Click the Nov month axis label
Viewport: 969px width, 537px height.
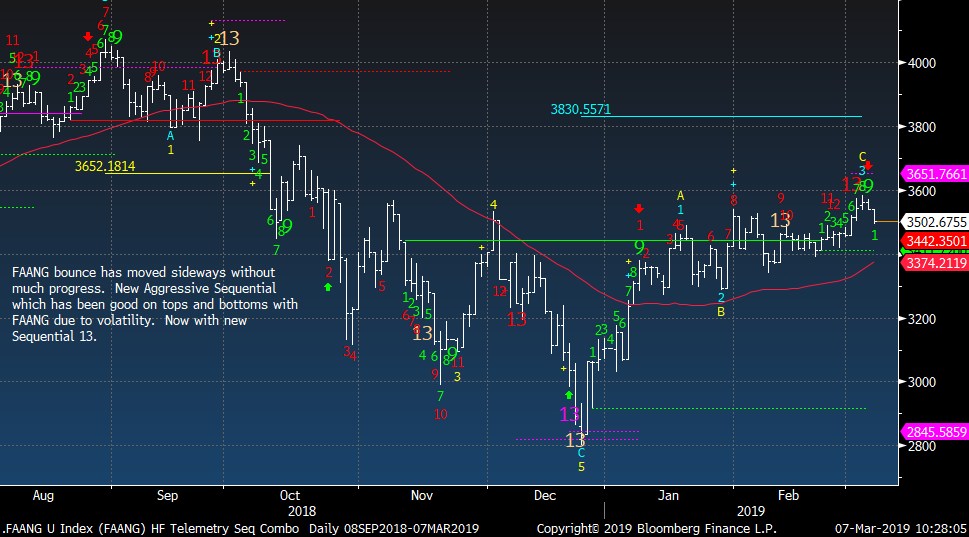click(x=421, y=496)
